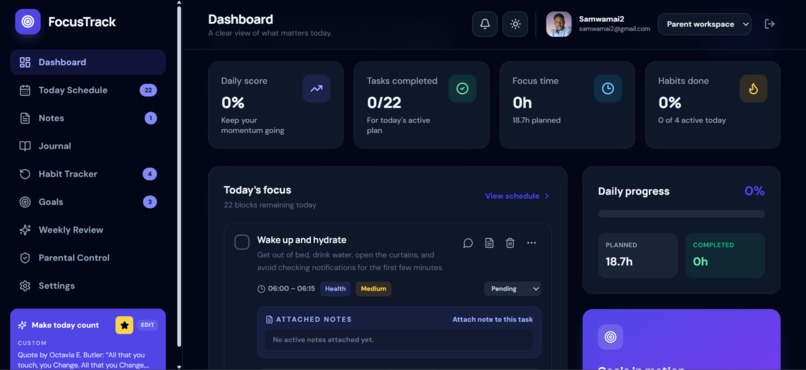Toggle light theme sun icon
The height and width of the screenshot is (370, 806).
point(515,24)
